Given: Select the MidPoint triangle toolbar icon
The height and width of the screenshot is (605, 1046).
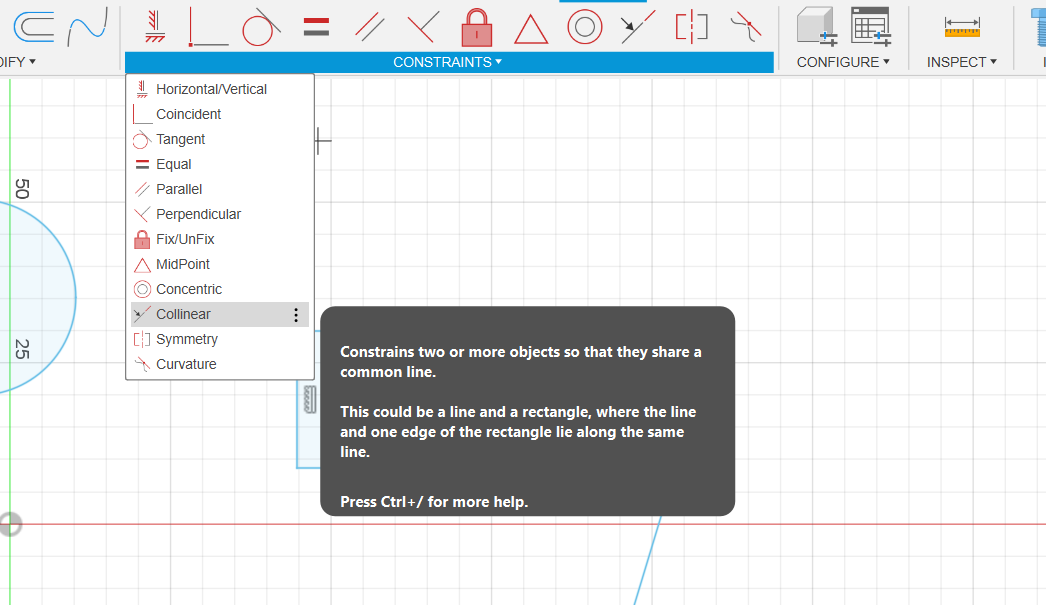Looking at the screenshot, I should point(531,29).
